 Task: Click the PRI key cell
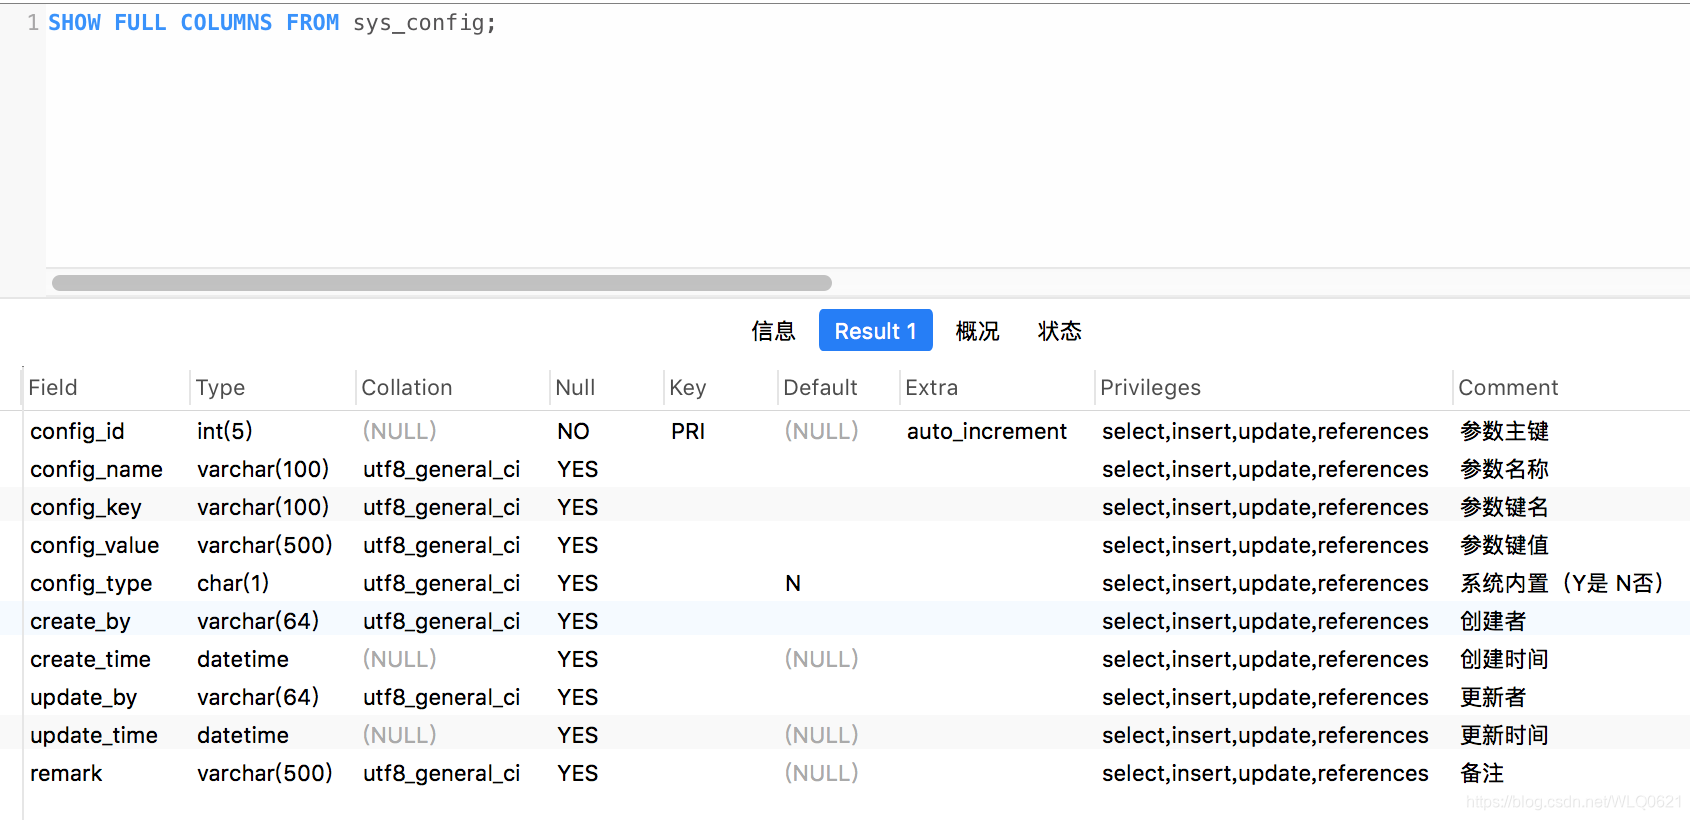[688, 431]
